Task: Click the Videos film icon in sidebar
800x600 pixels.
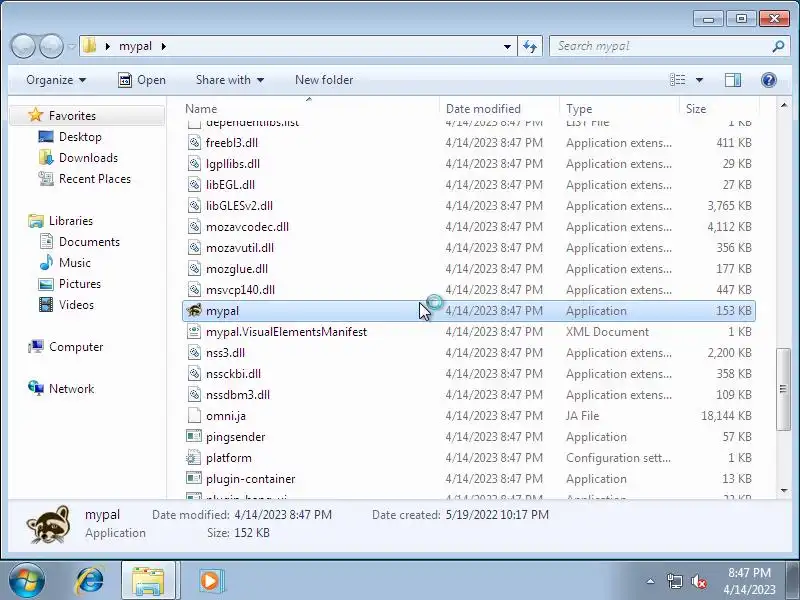Action: click(46, 305)
